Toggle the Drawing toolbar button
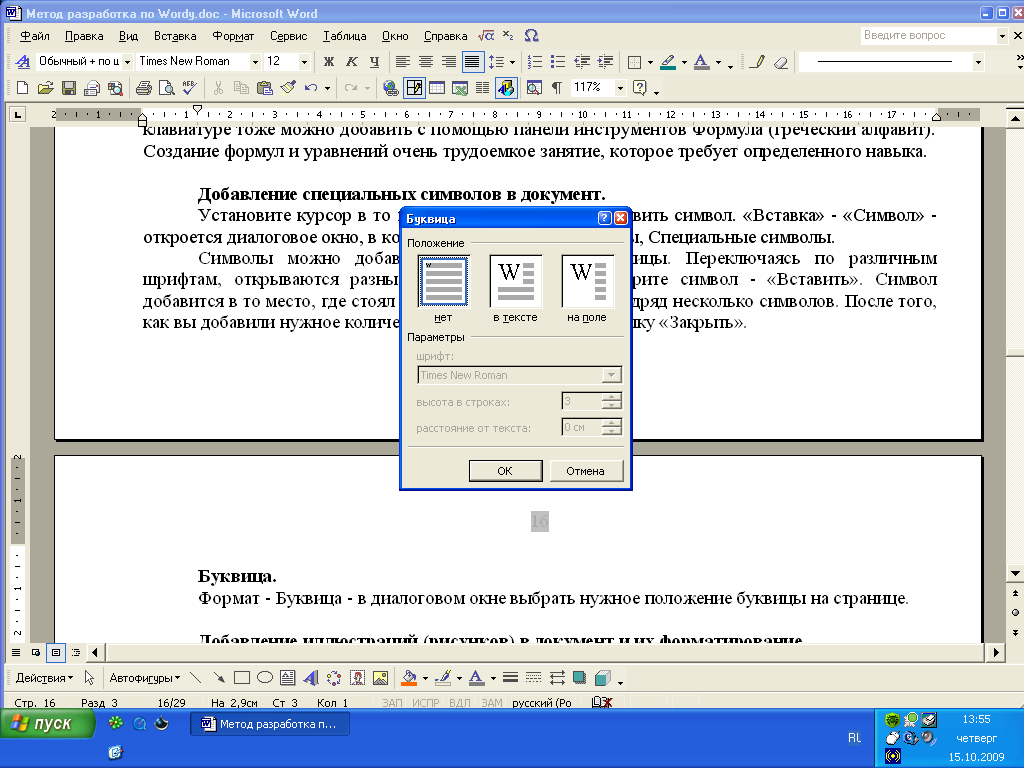1024x768 pixels. [x=507, y=88]
